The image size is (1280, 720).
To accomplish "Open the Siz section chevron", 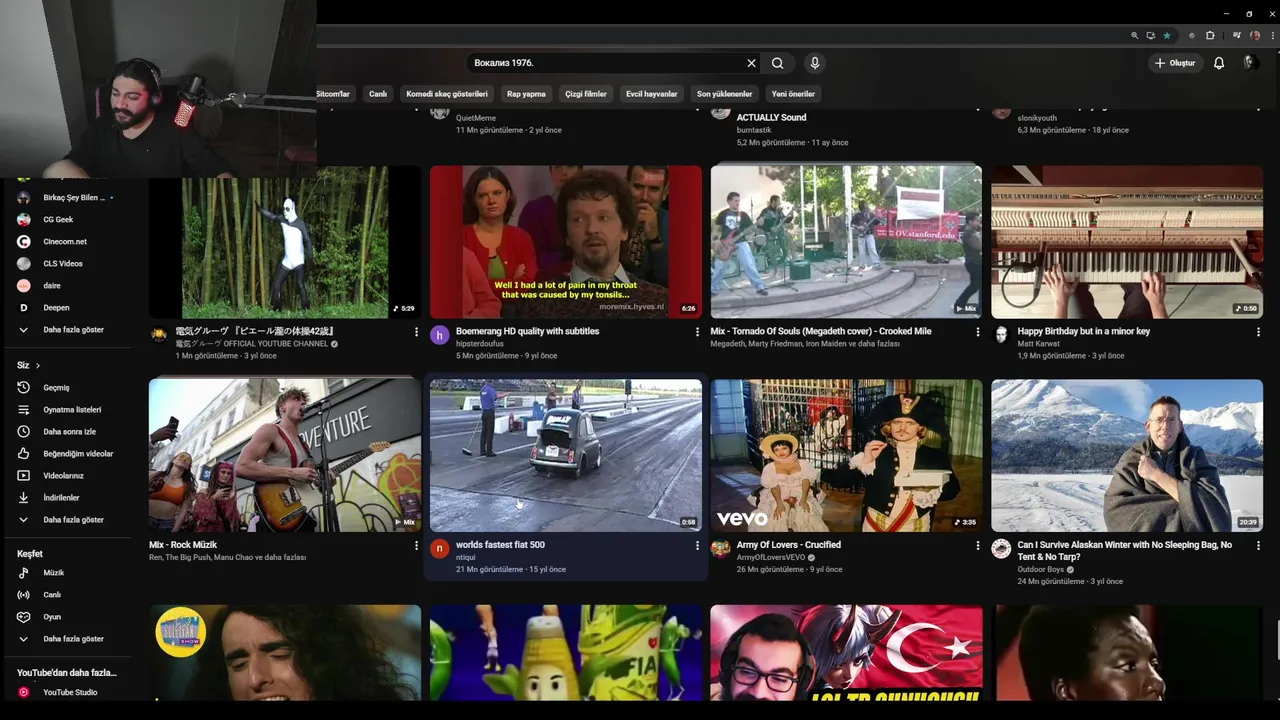I will 38,366.
